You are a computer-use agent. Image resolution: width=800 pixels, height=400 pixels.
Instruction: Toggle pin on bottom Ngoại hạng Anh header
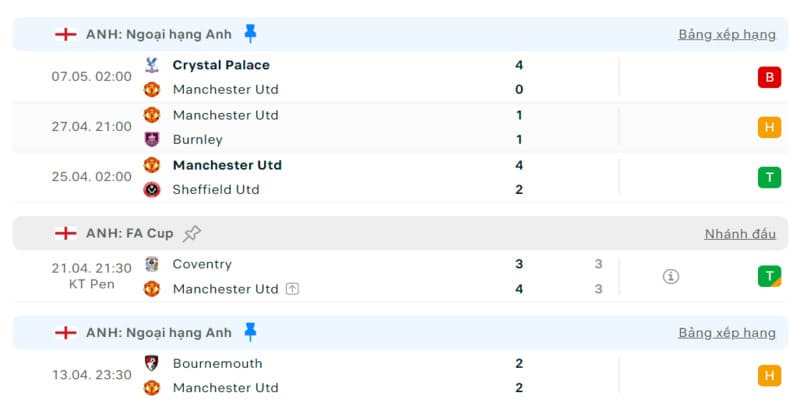point(250,332)
